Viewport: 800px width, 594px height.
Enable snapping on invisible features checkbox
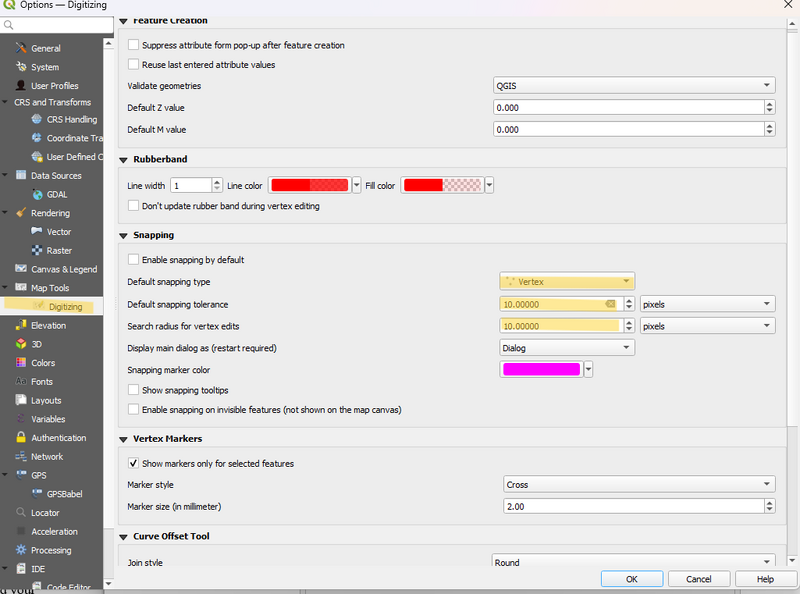pos(133,409)
